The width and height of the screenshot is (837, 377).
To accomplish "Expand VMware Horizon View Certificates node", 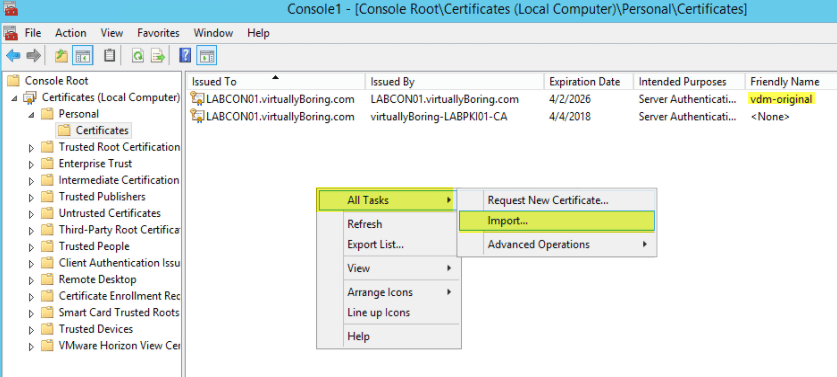I will pyautogui.click(x=31, y=346).
